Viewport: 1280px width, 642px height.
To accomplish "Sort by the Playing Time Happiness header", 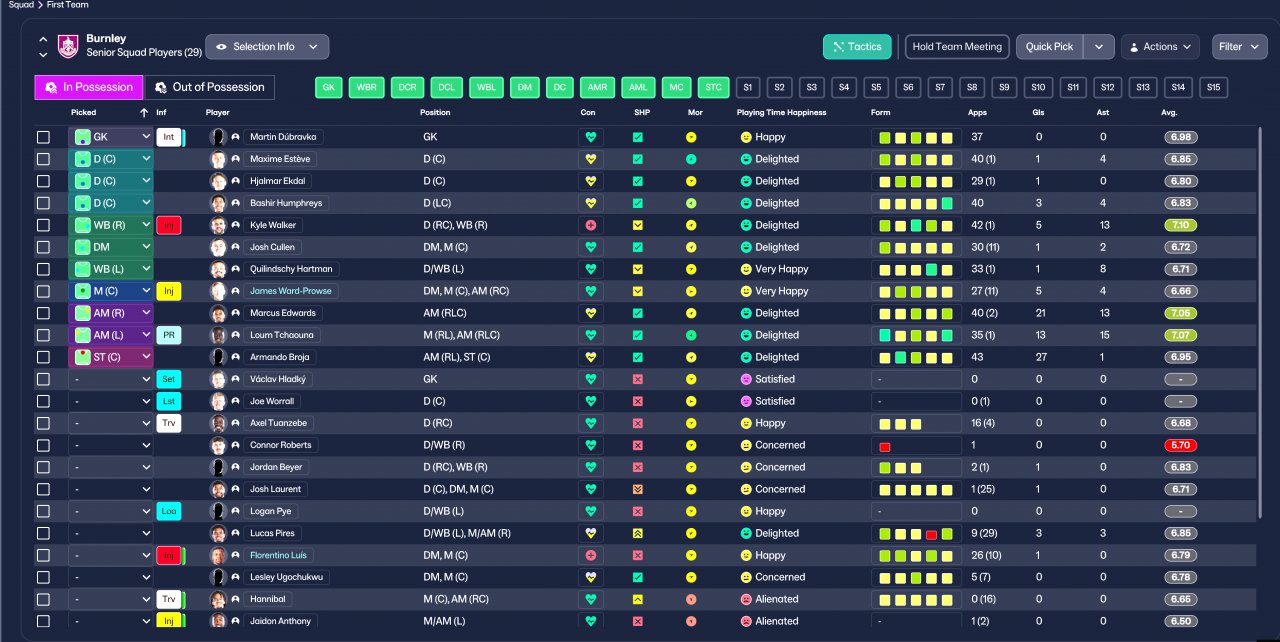I will click(781, 112).
